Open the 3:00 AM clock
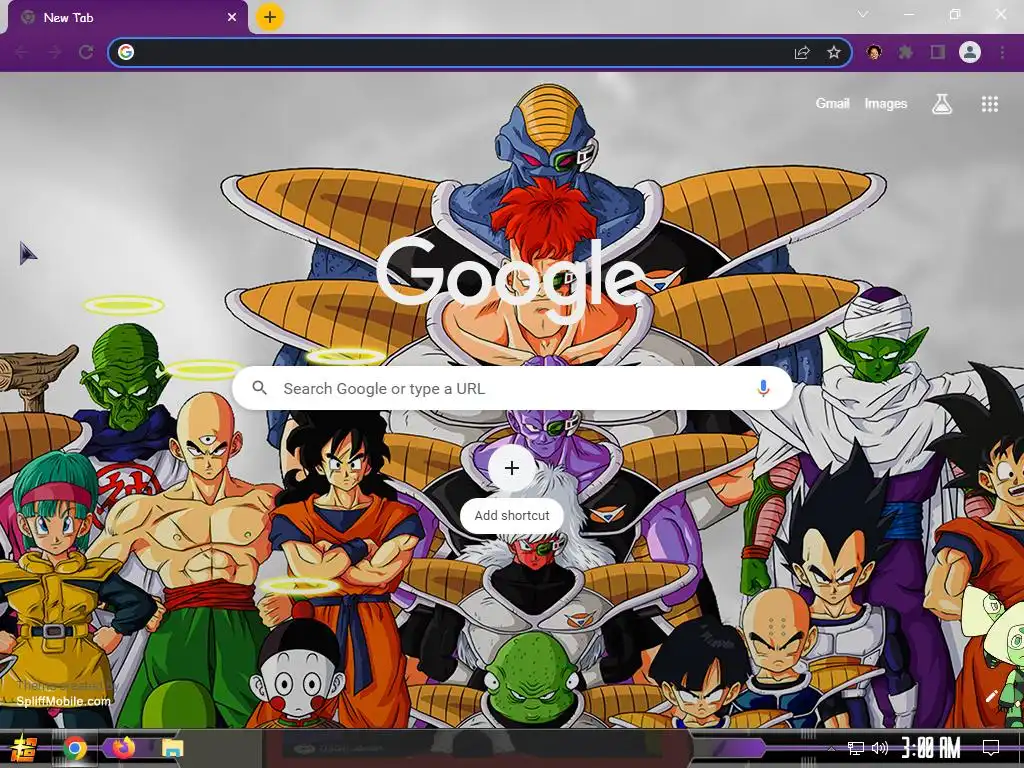Viewport: 1024px width, 768px height. (x=931, y=748)
